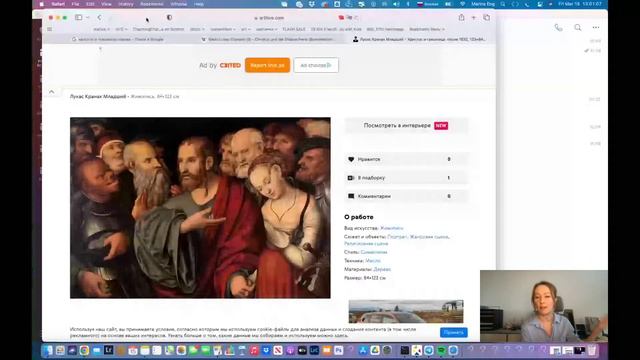The width and height of the screenshot is (640, 360).
Task: Click the presenter webcam video thumbnail
Action: click(x=544, y=306)
